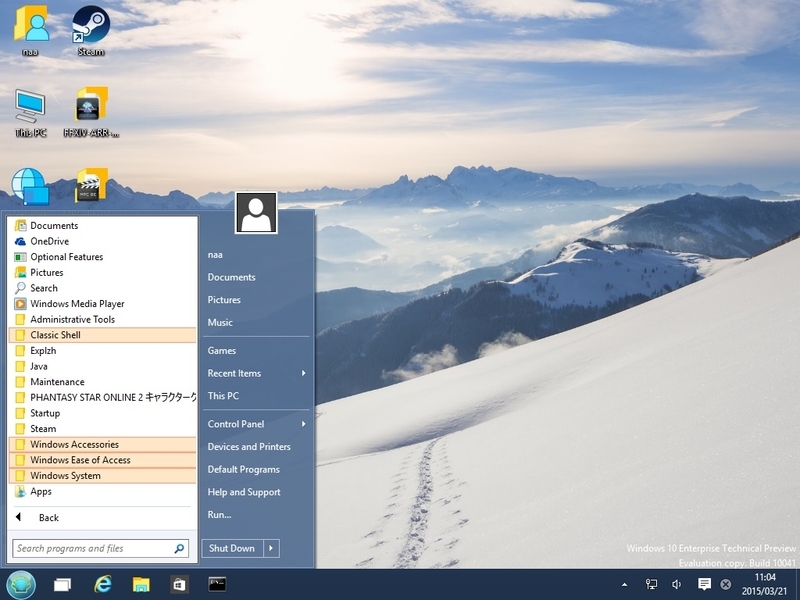Click the network status tray icon
The image size is (800, 600).
[651, 585]
